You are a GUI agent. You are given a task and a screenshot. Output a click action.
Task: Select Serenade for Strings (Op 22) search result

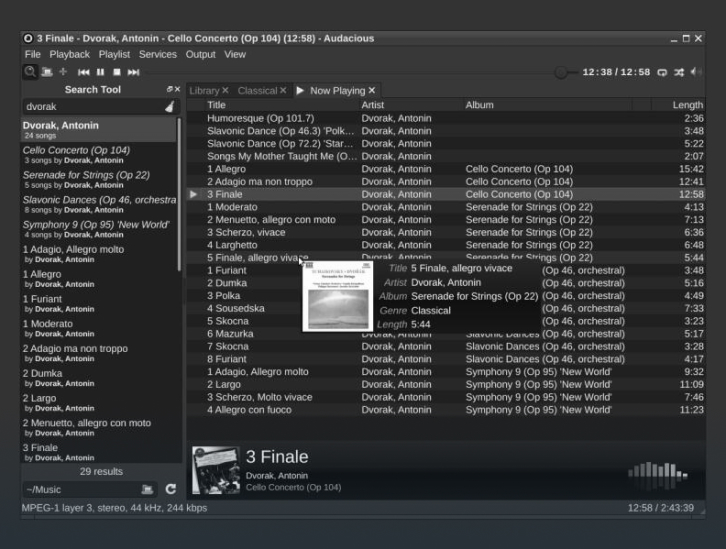[99, 180]
